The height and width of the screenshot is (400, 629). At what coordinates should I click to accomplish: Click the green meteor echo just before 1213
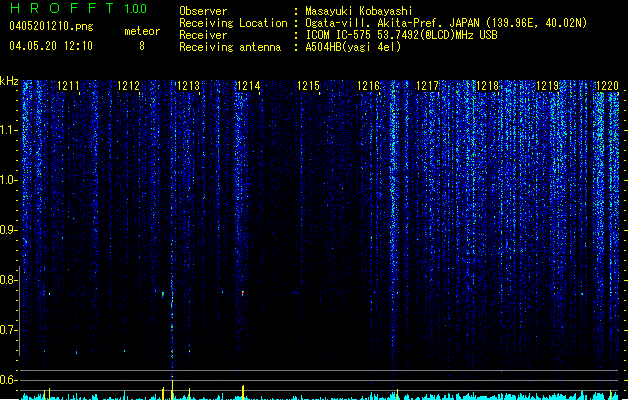(x=163, y=294)
